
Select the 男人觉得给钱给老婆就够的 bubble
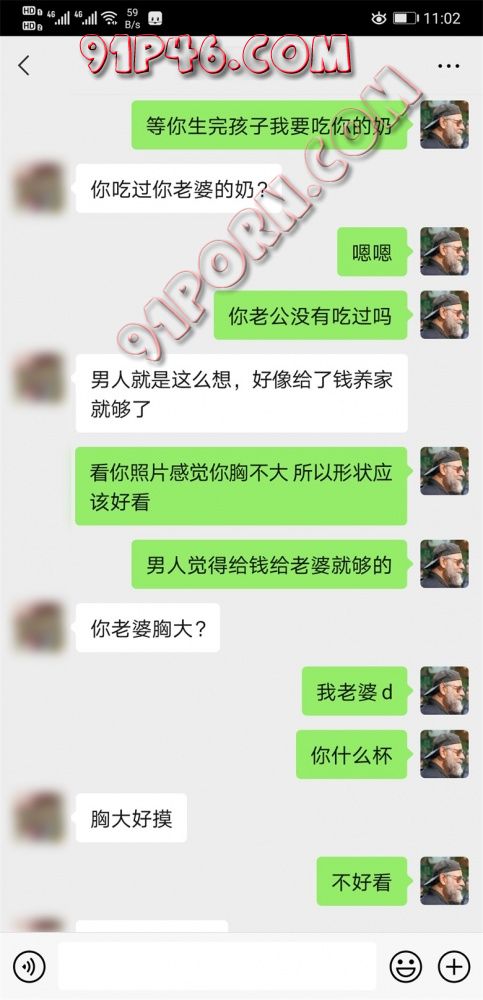269,564
